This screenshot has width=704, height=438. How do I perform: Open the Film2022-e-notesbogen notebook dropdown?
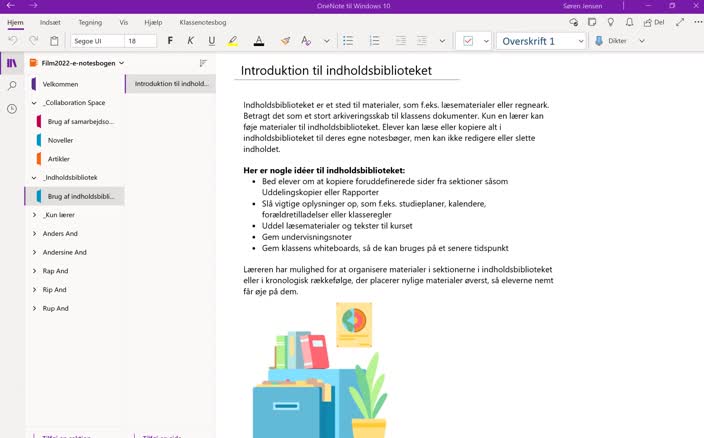pyautogui.click(x=77, y=63)
